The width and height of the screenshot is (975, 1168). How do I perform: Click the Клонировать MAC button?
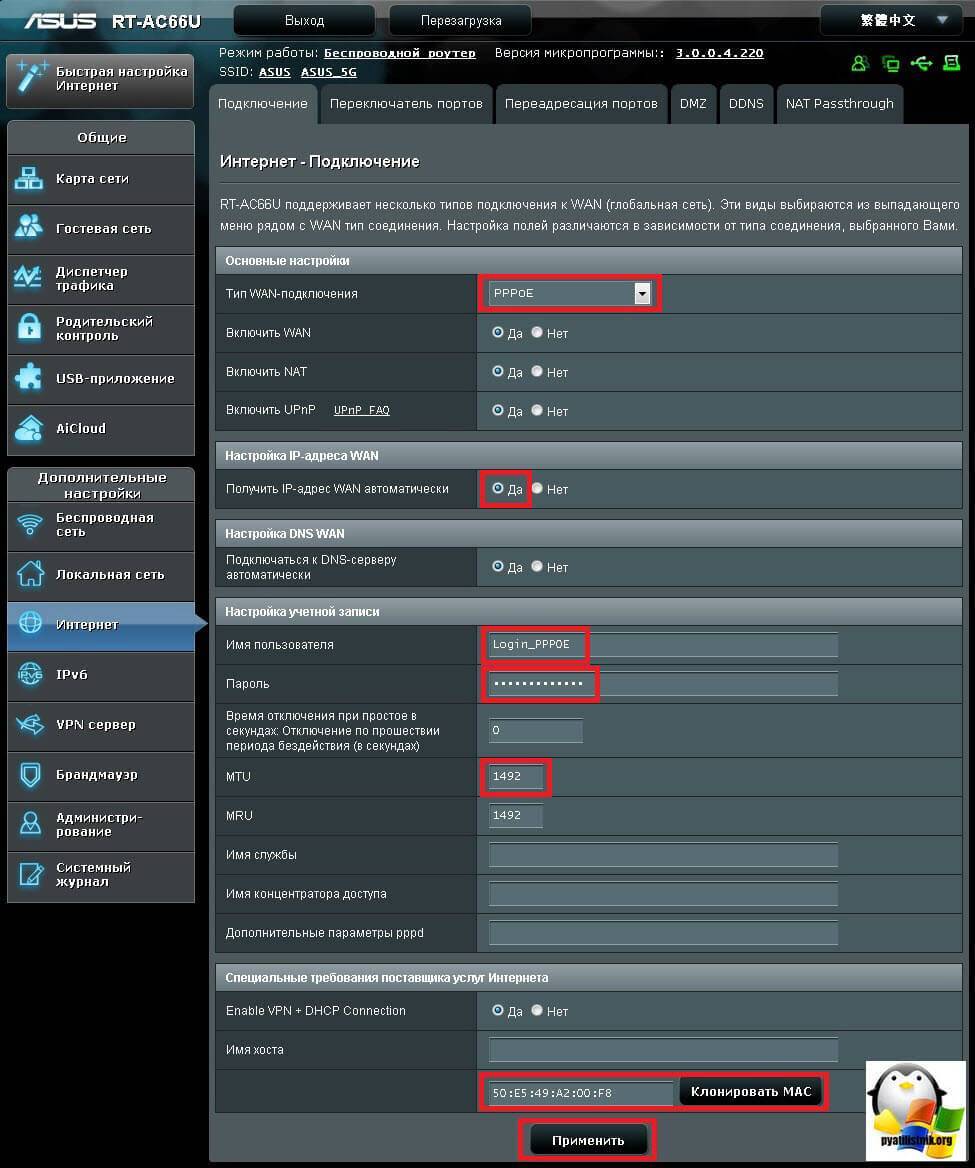tap(751, 1091)
